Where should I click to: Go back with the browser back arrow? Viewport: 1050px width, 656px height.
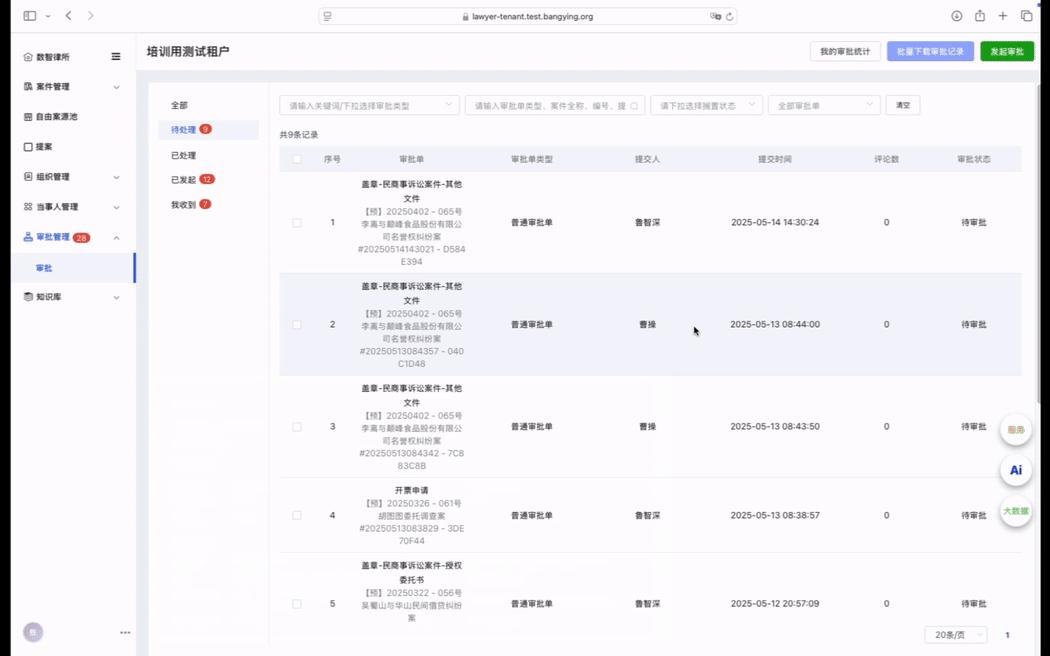(x=68, y=15)
